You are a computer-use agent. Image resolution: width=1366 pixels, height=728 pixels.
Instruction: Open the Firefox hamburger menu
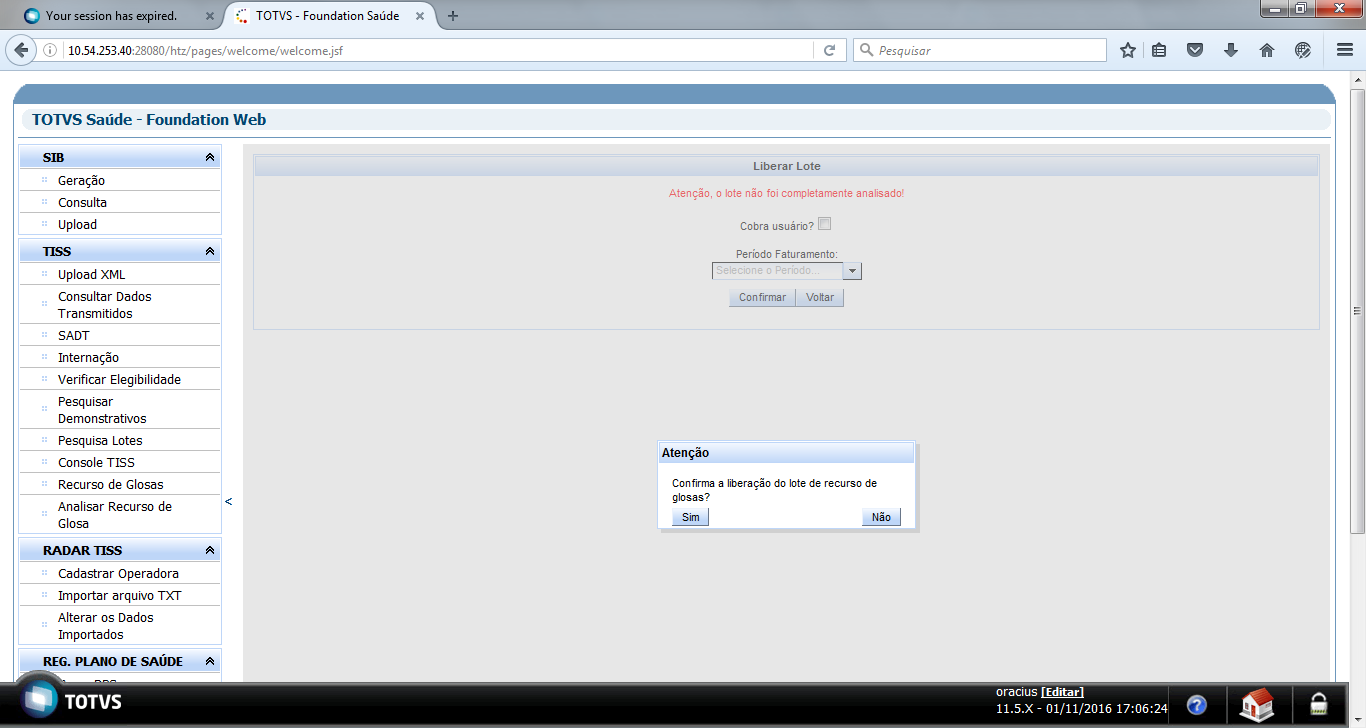tap(1345, 50)
